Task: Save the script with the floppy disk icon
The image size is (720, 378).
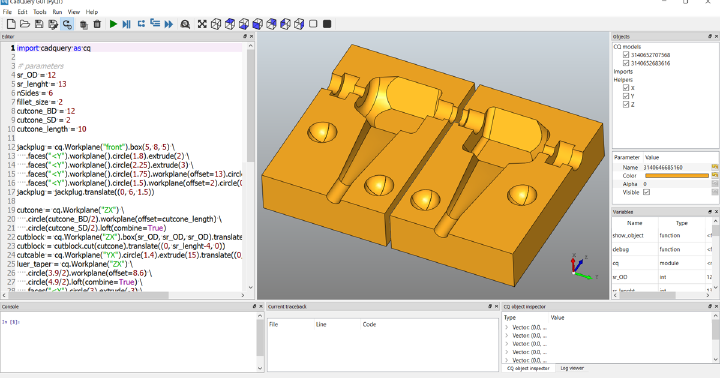Action: pos(39,24)
